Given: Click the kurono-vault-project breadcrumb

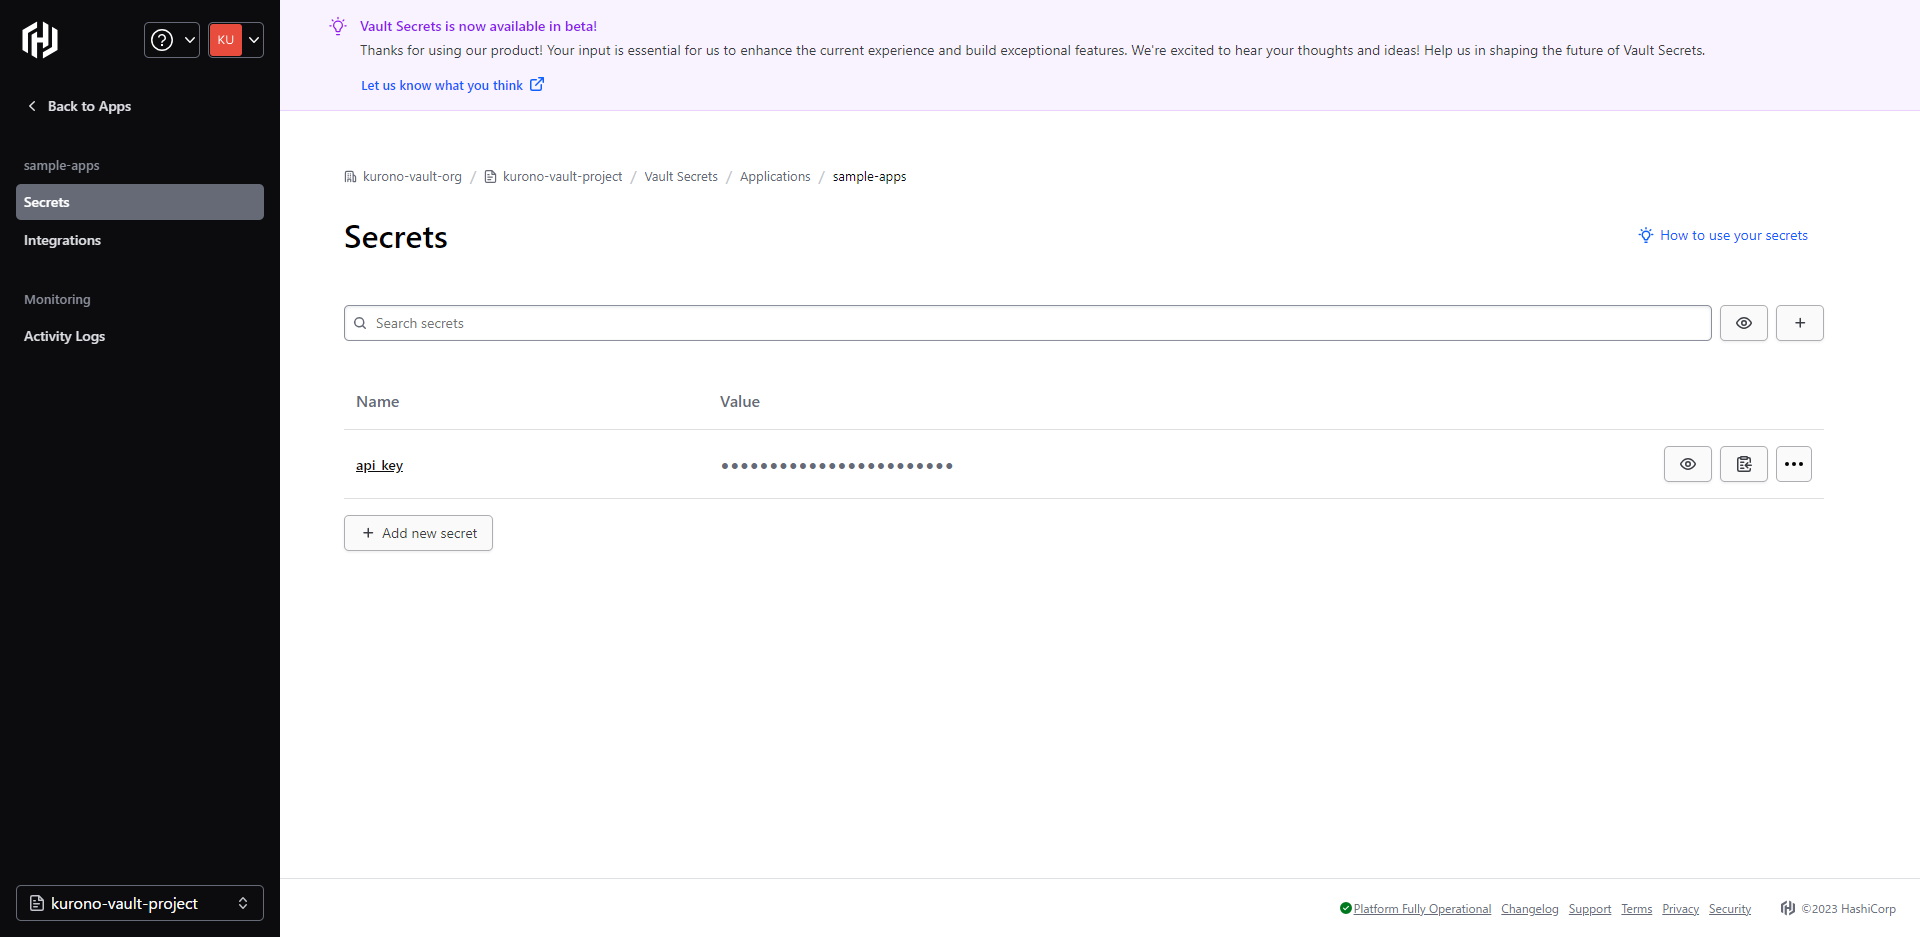Looking at the screenshot, I should click(x=553, y=176).
